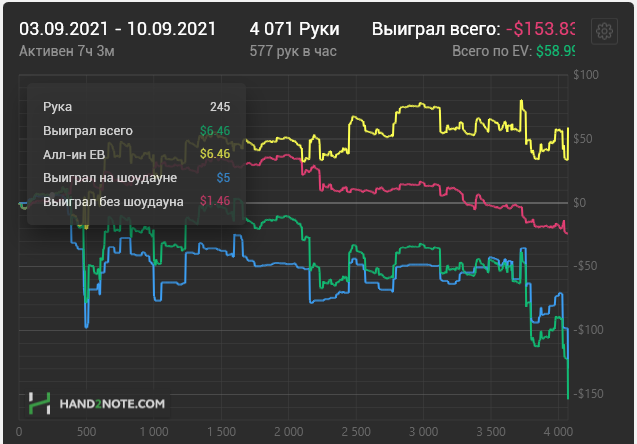Click the -$100 y-axis label
637x444 pixels.
[588, 330]
